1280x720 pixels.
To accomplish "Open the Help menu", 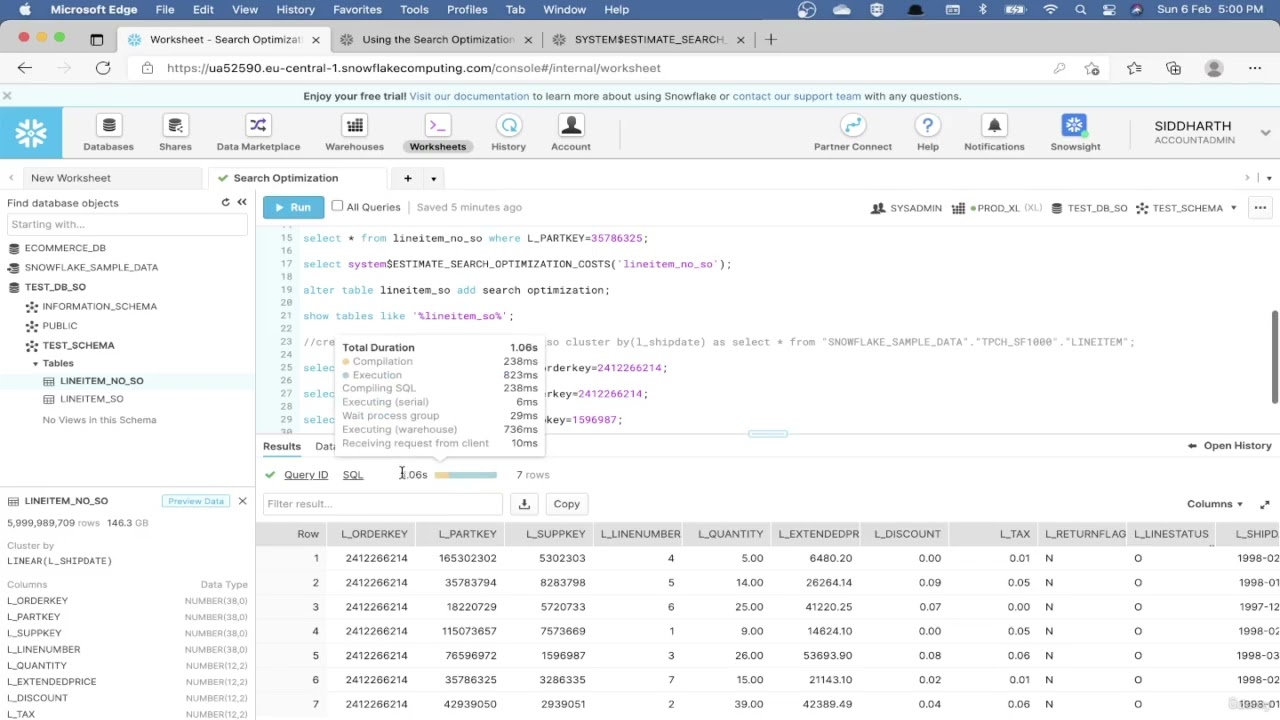I will 928,133.
